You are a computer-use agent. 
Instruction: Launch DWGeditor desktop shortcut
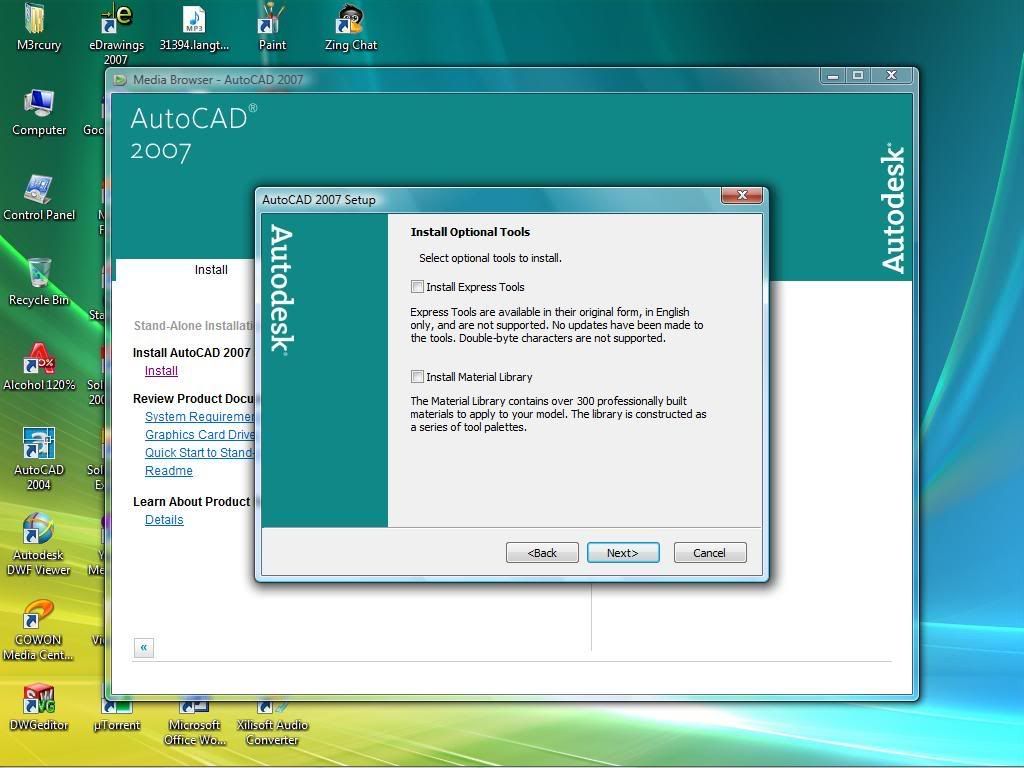(39, 707)
